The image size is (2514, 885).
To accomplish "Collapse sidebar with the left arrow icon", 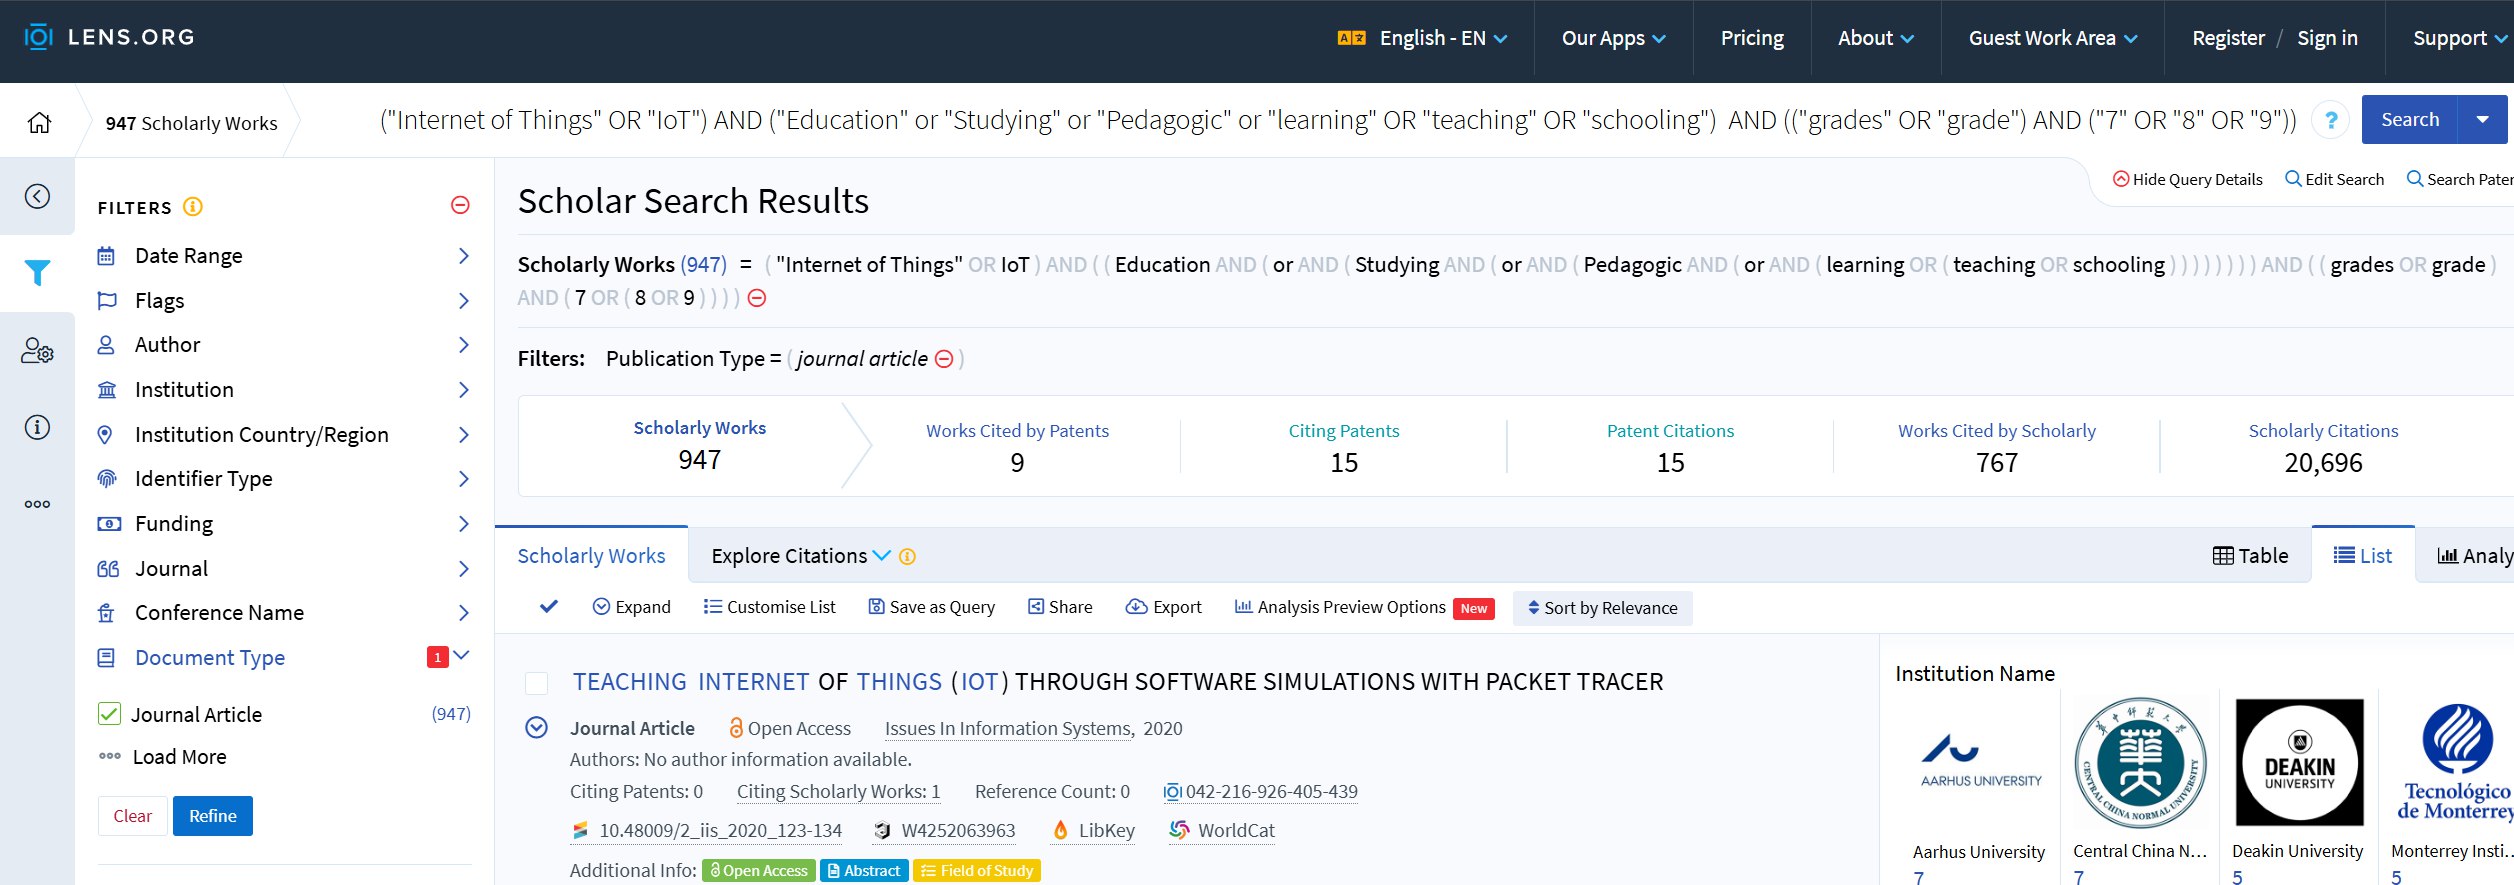I will click(x=37, y=196).
